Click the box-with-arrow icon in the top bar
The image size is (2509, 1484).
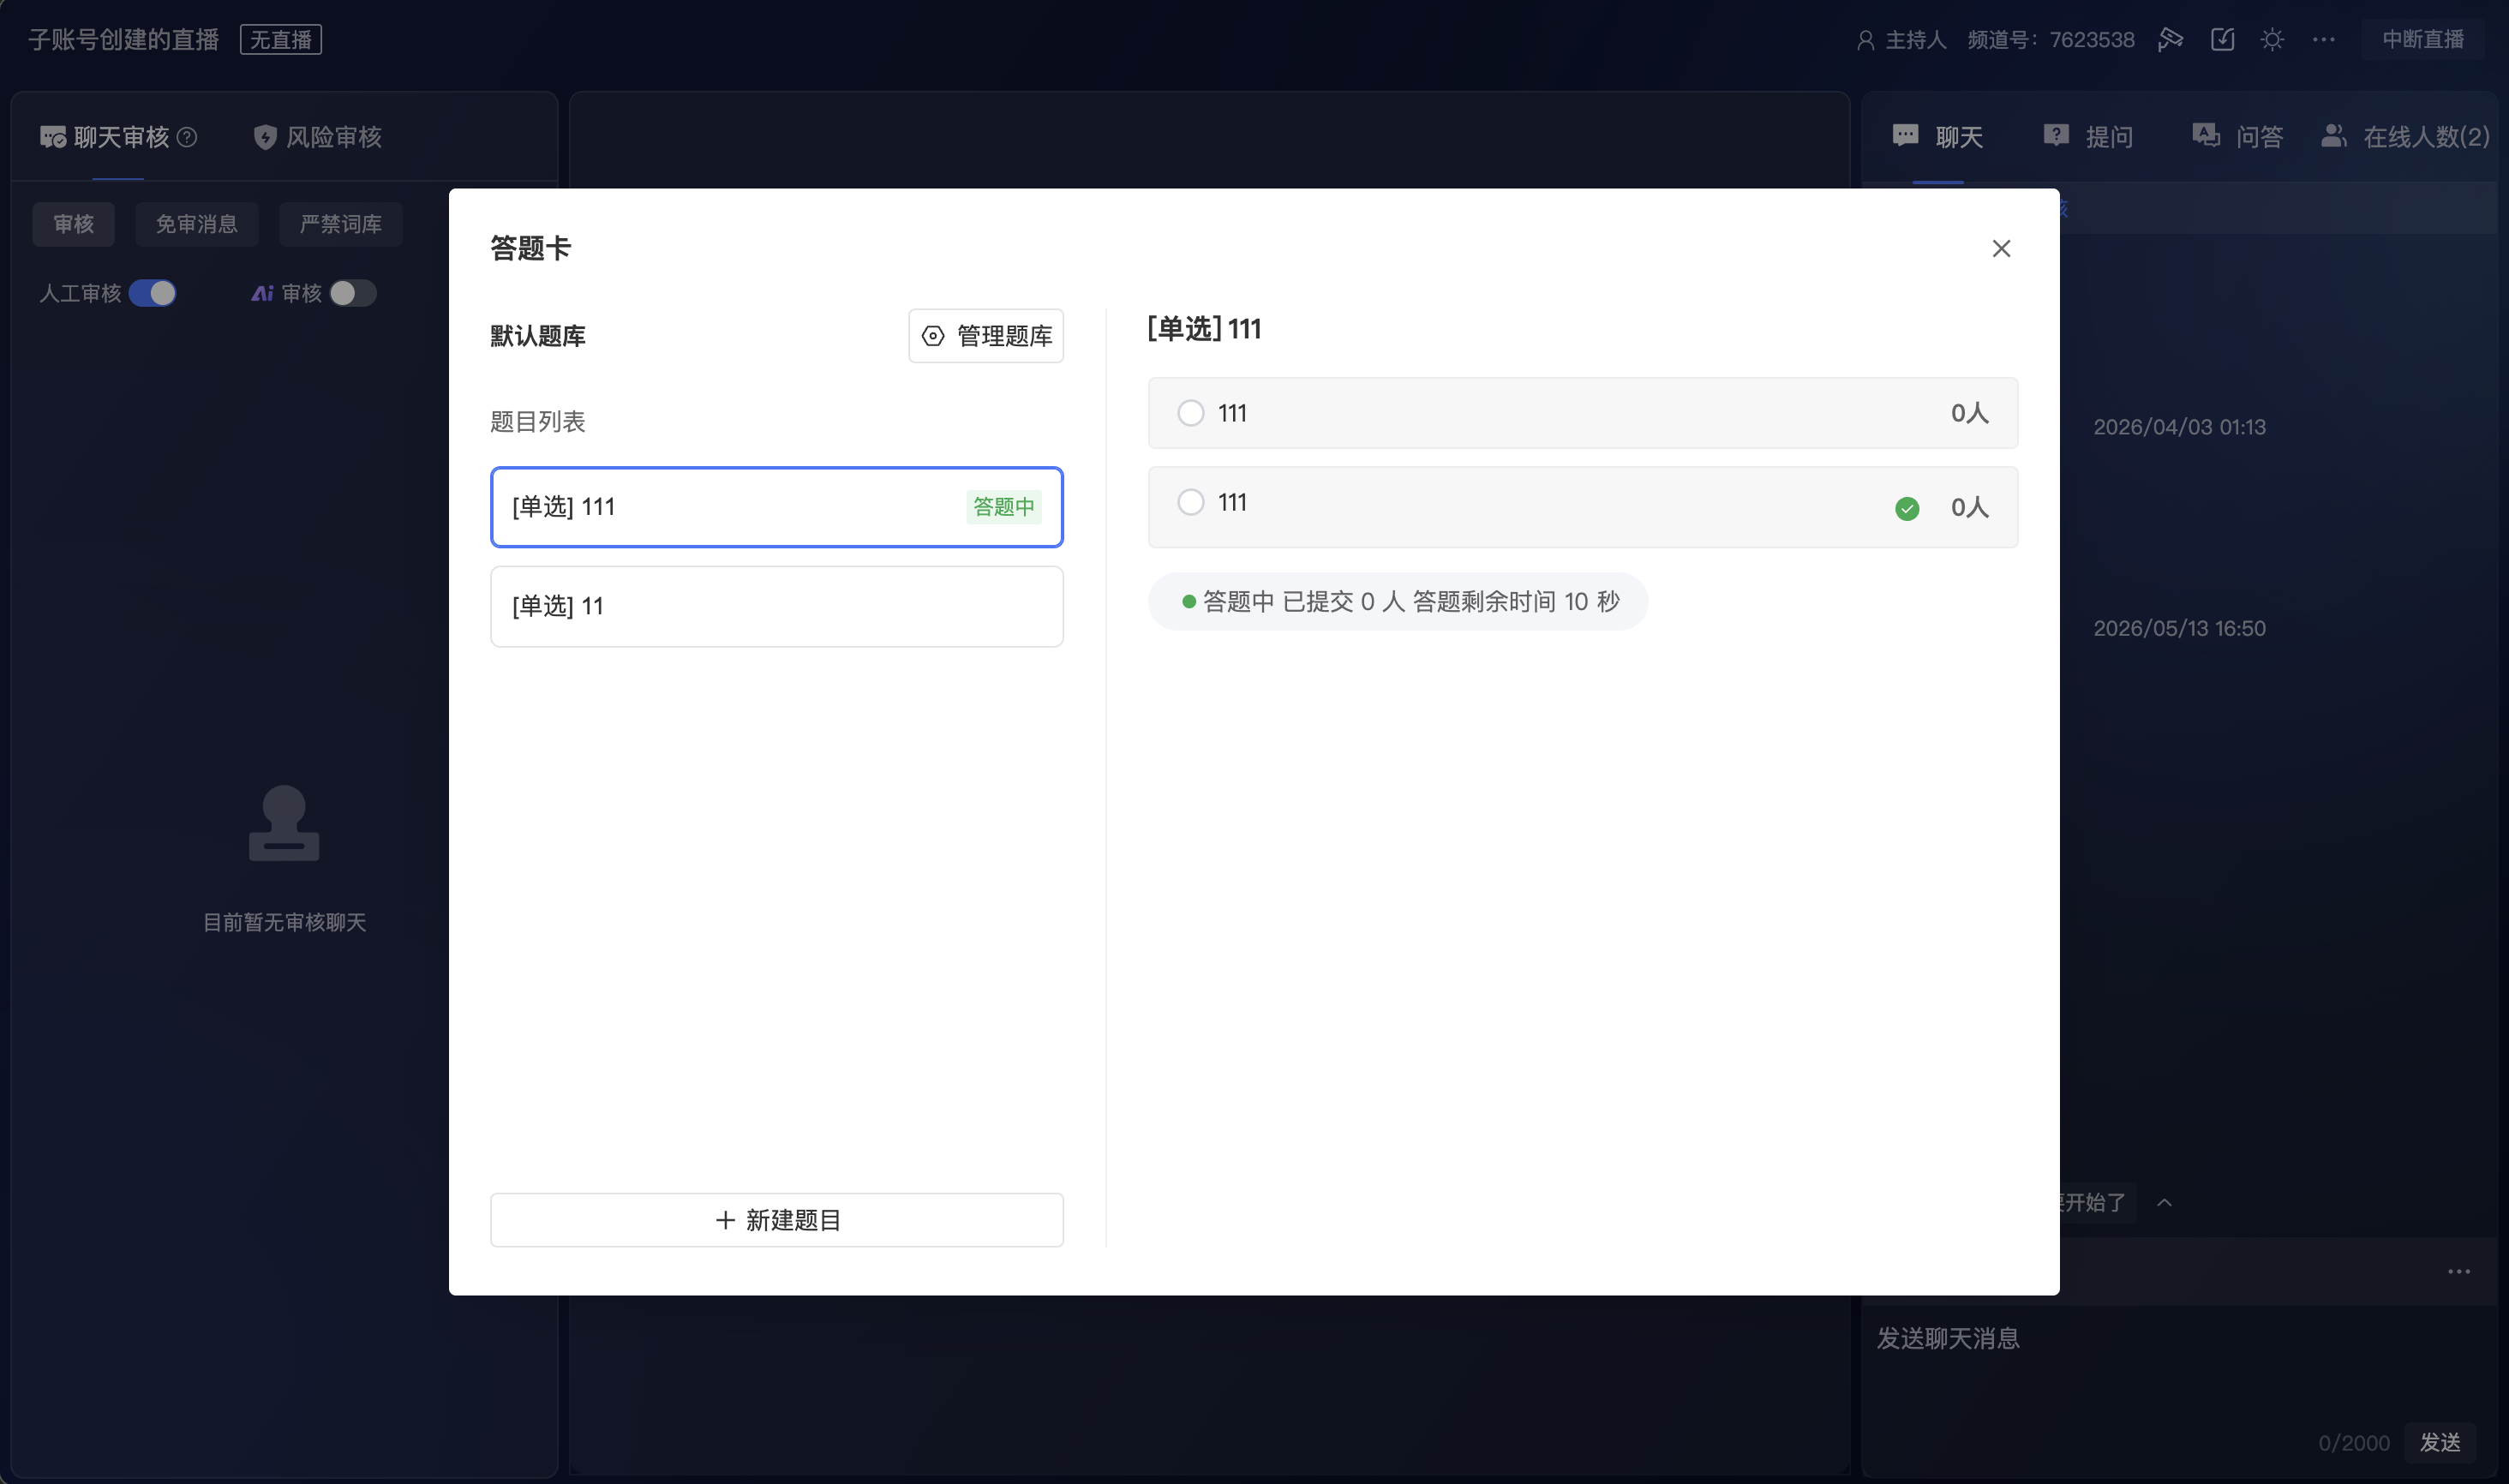click(2222, 40)
